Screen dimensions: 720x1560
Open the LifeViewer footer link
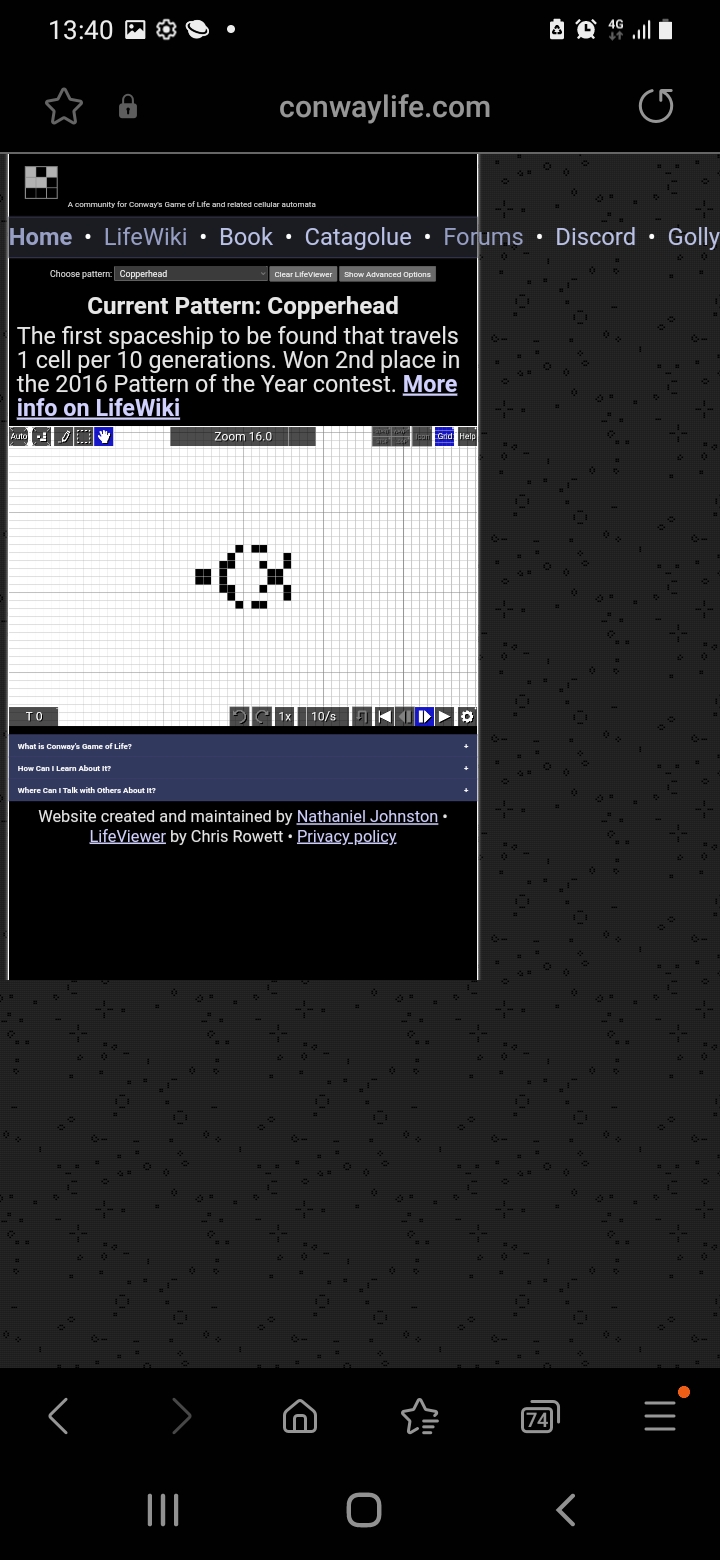tap(127, 836)
